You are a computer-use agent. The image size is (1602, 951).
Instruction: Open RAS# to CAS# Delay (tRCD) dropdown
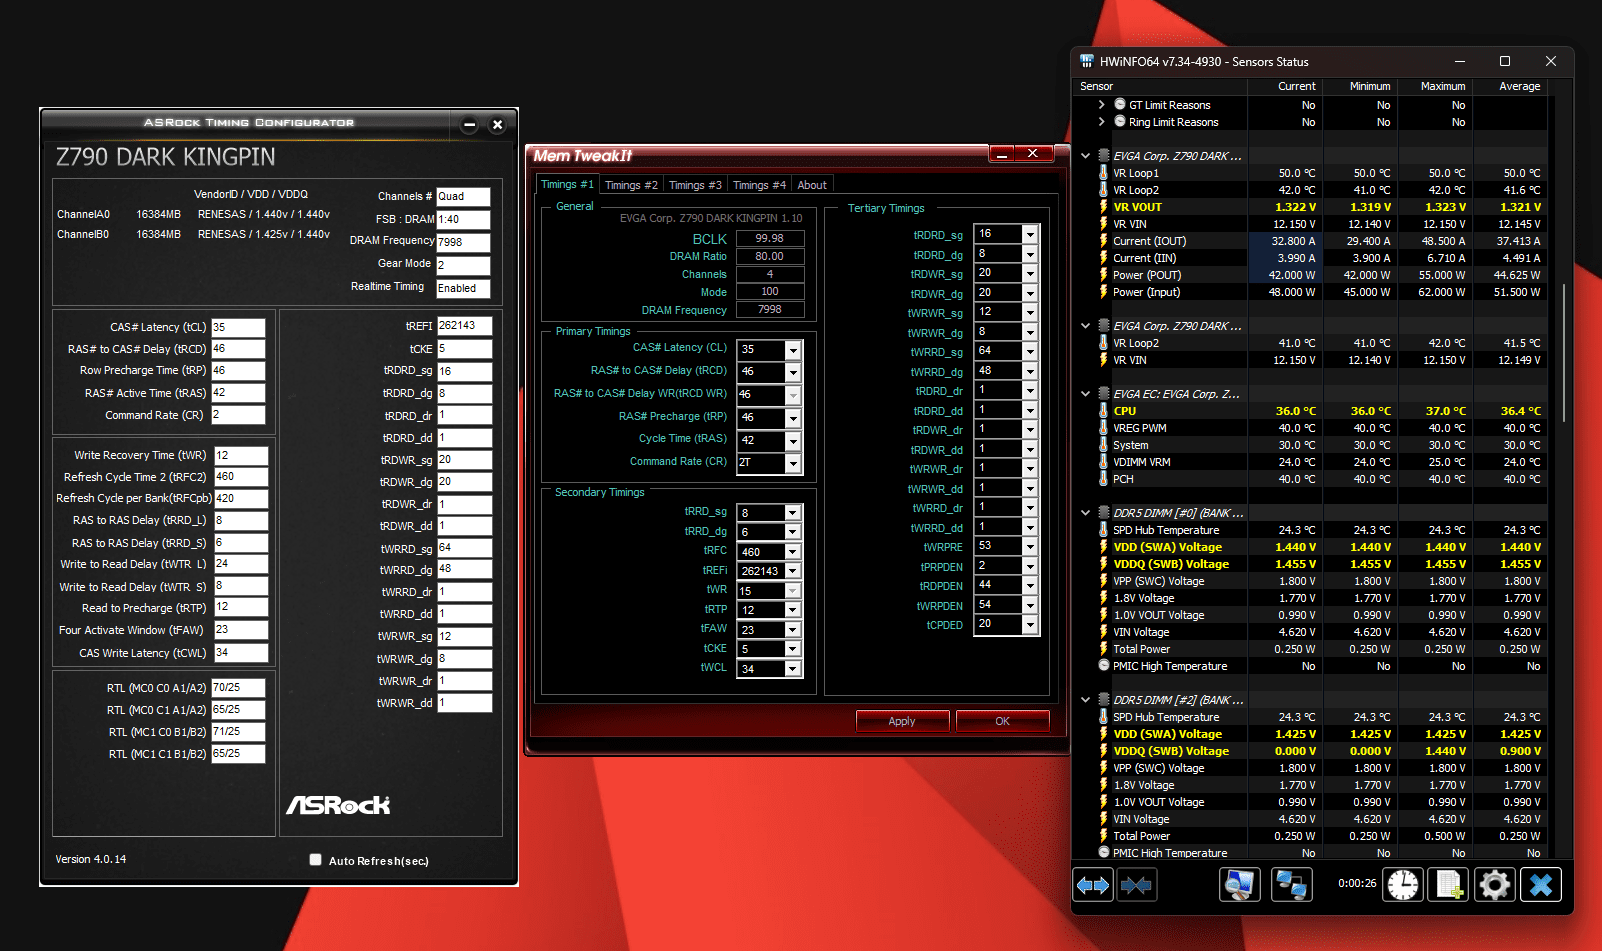coord(793,372)
